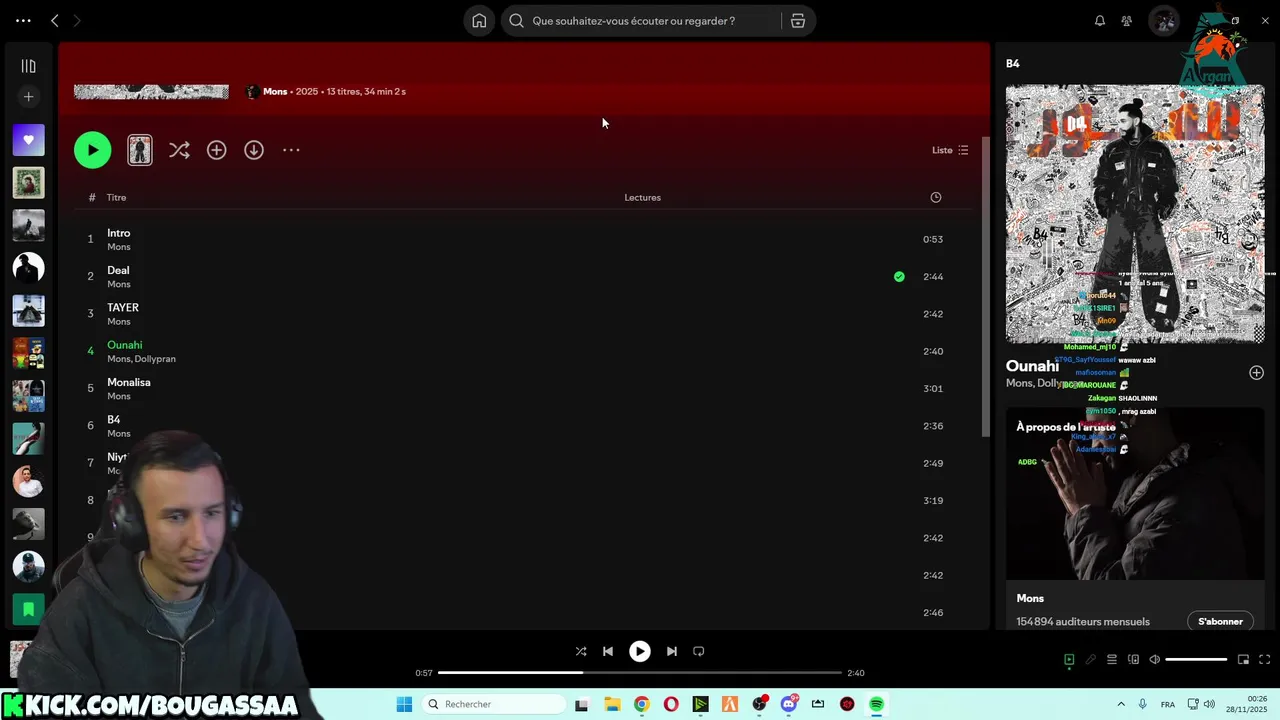Viewport: 1280px width, 720px height.
Task: Skip to next track
Action: pos(672,651)
